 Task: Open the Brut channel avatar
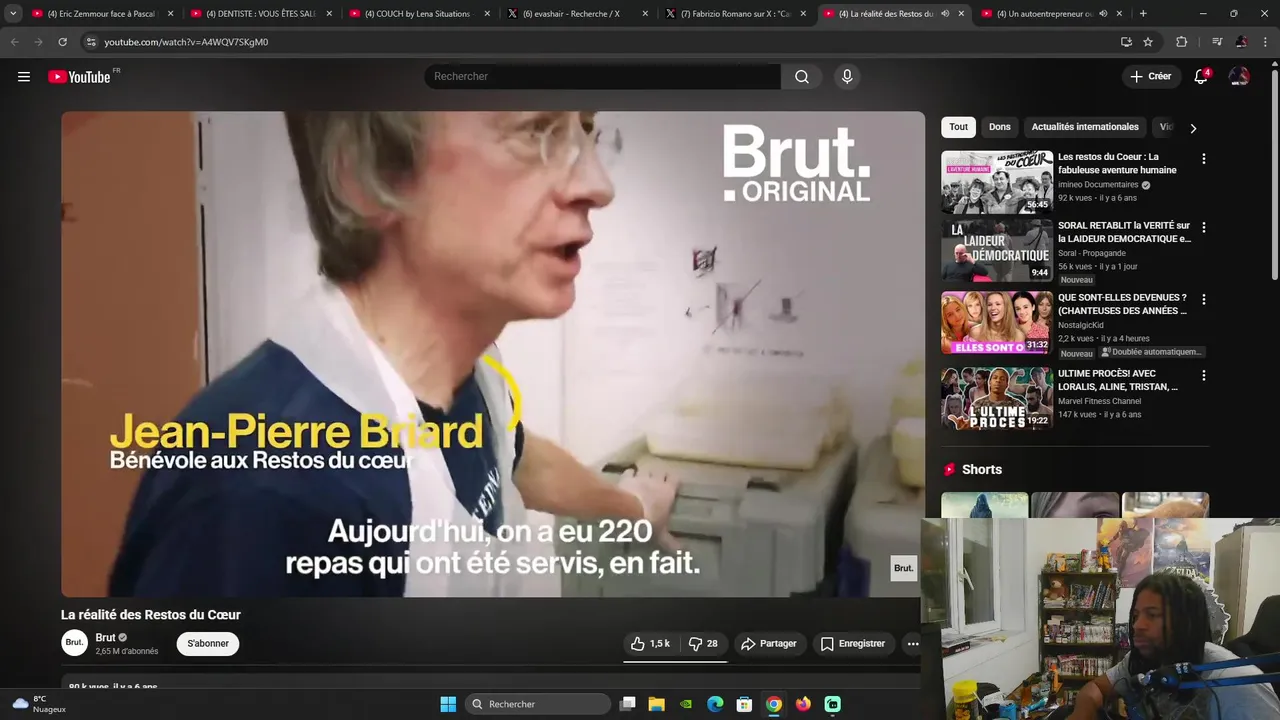click(x=75, y=643)
